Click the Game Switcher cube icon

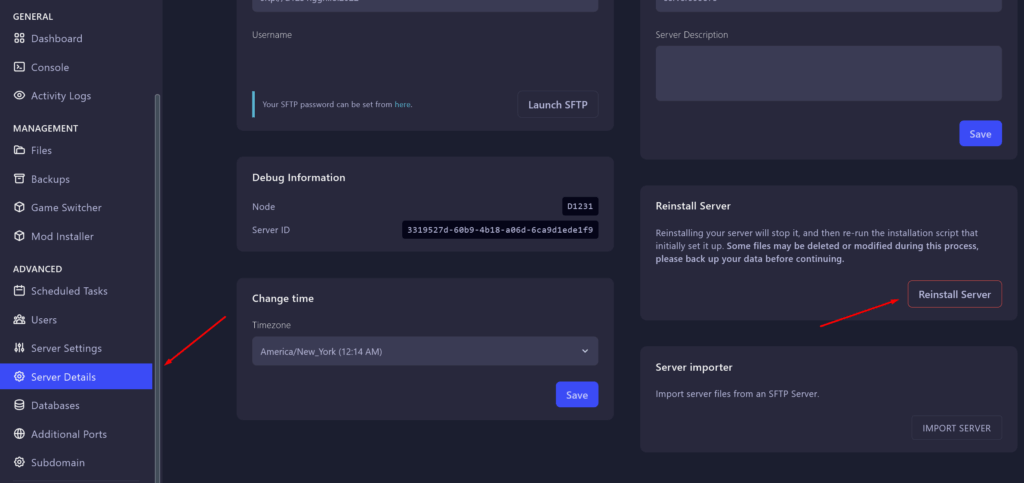(19, 208)
